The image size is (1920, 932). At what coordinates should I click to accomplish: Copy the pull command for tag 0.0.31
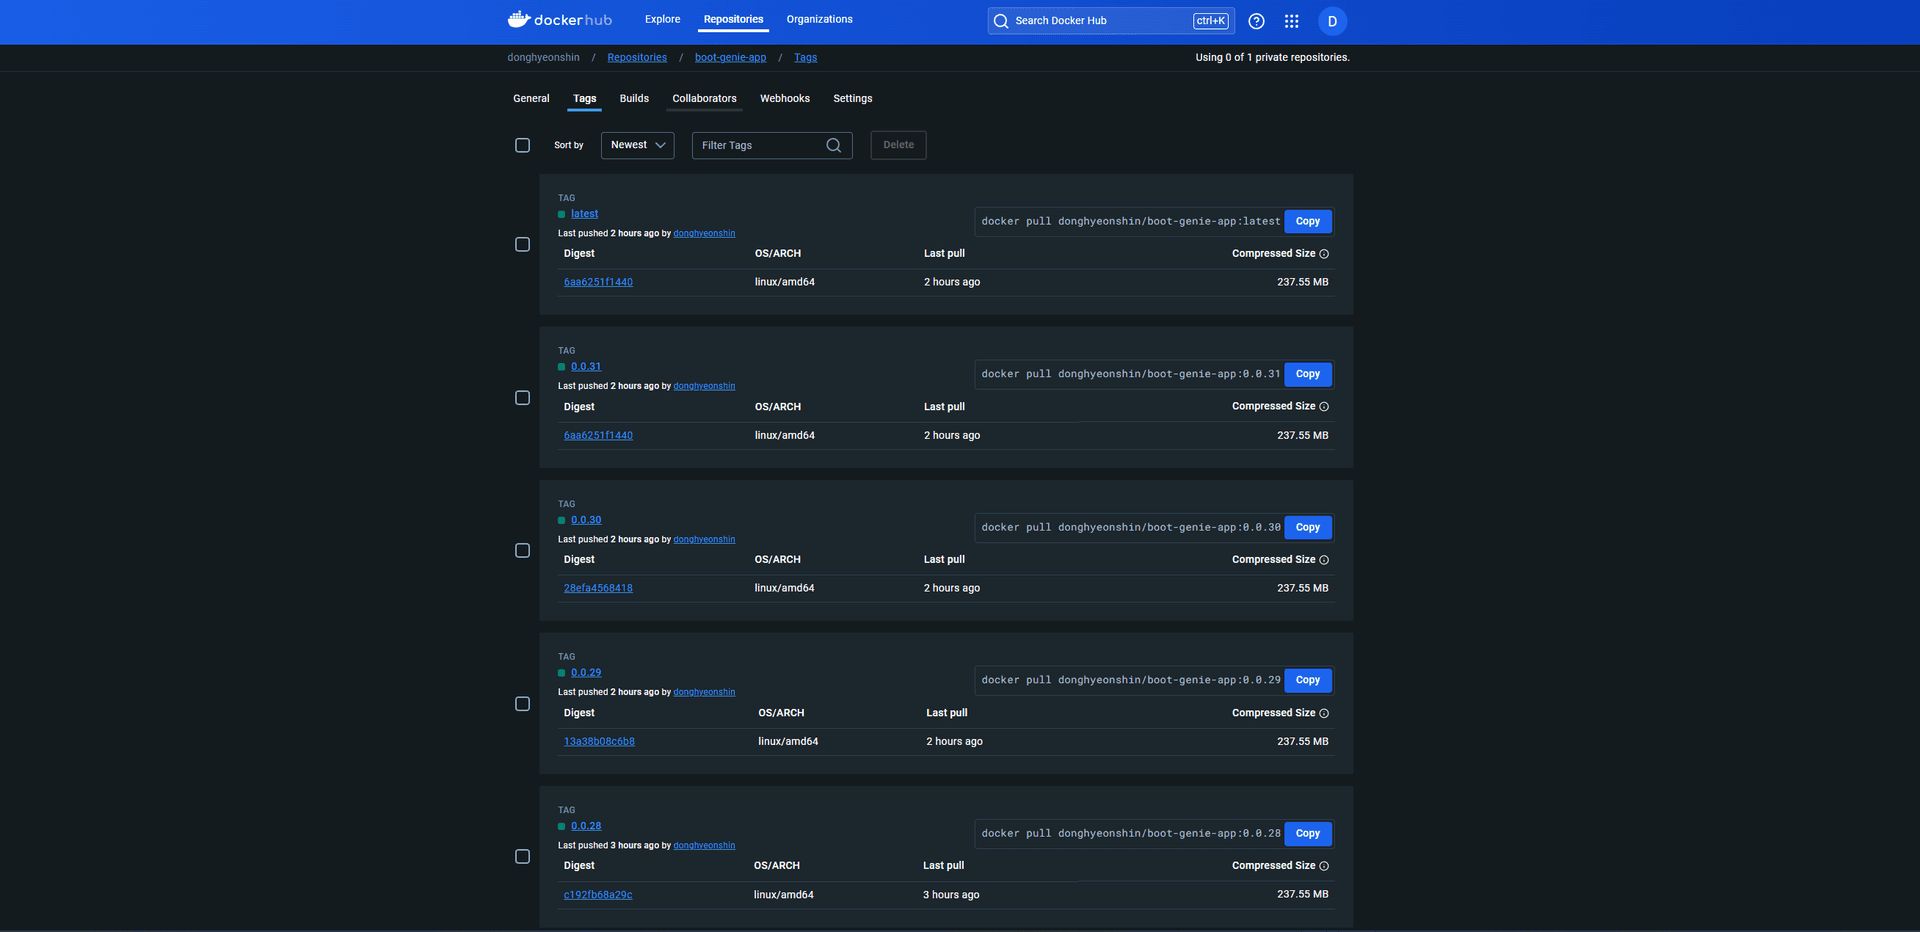pyautogui.click(x=1308, y=374)
